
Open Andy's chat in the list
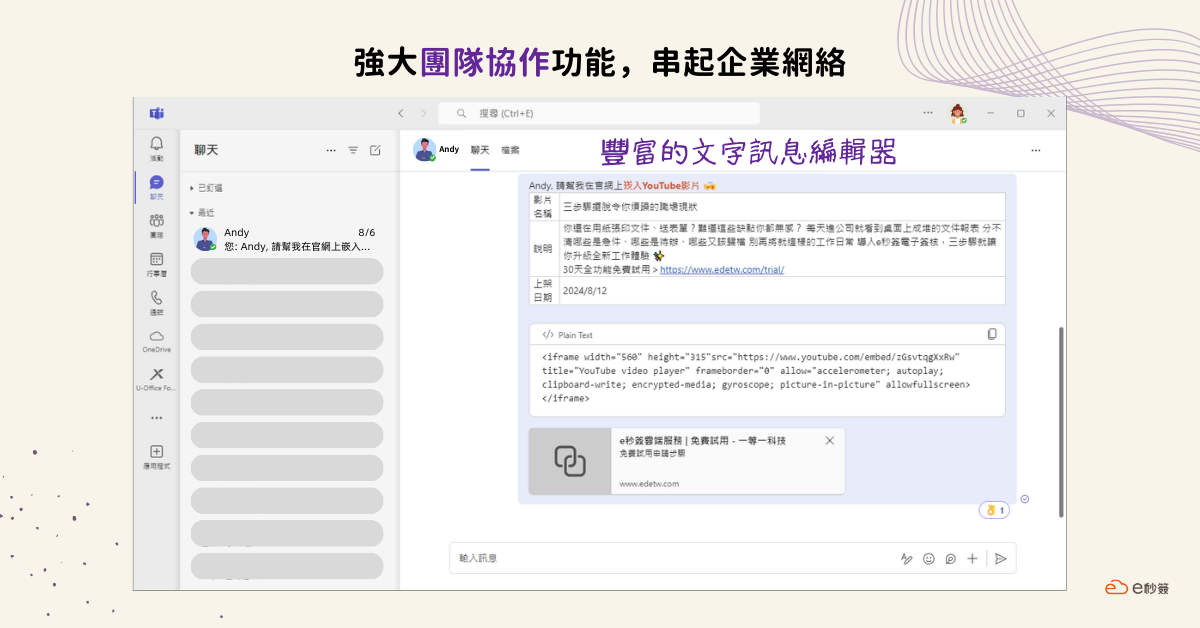[287, 239]
